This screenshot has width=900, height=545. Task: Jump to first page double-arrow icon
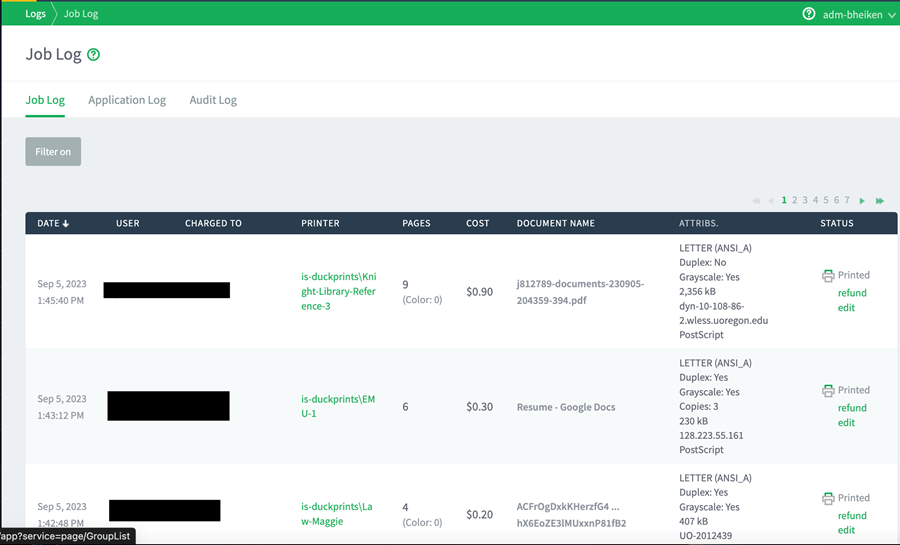(x=756, y=201)
